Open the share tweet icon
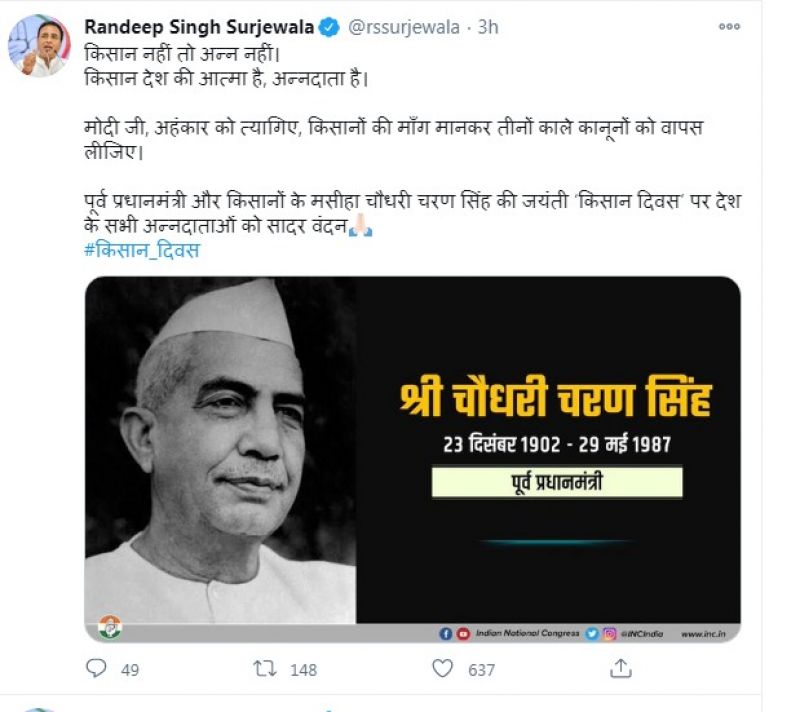The height and width of the screenshot is (712, 800). (620, 668)
